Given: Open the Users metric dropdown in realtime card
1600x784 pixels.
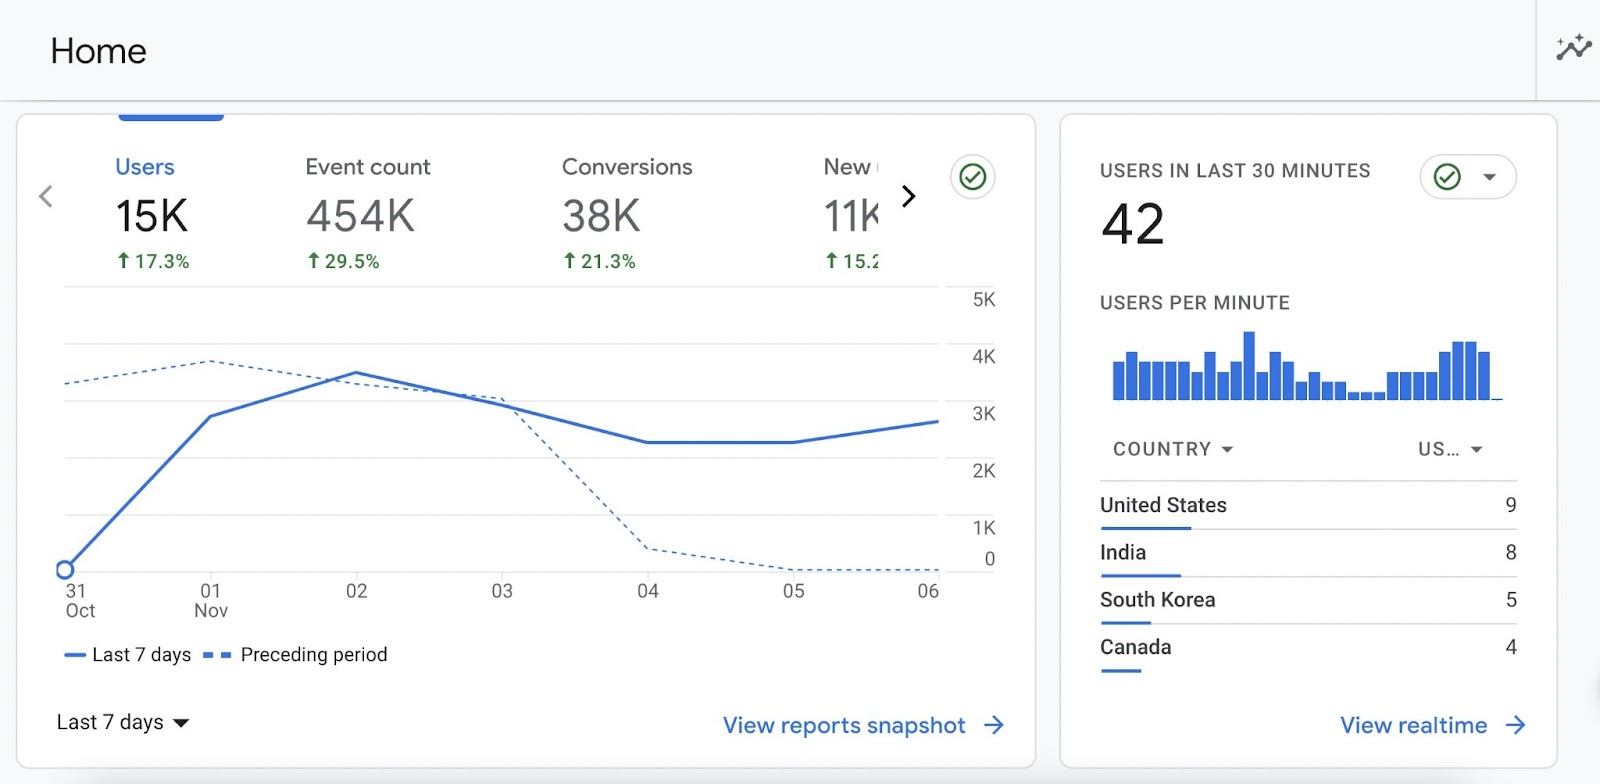Looking at the screenshot, I should (x=1450, y=449).
